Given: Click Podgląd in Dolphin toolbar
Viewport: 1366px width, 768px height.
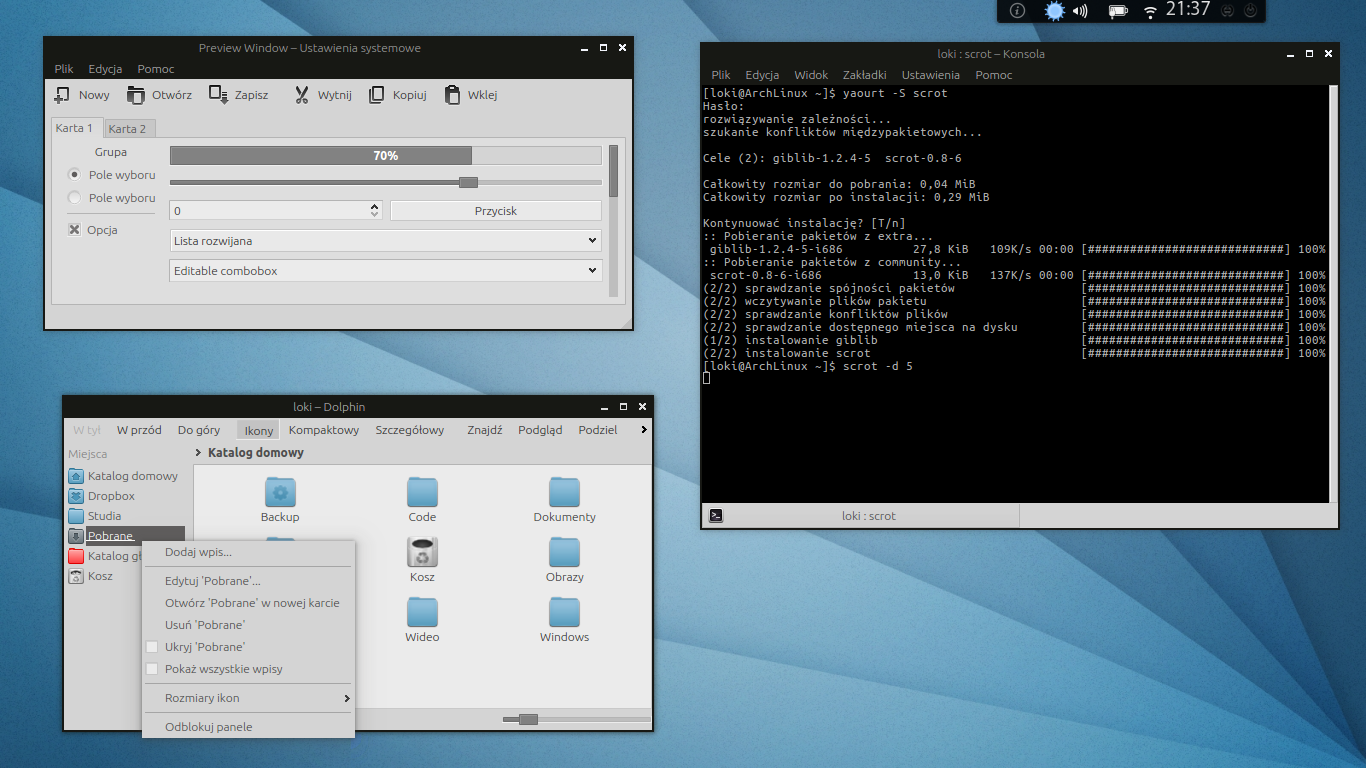Looking at the screenshot, I should coord(540,430).
